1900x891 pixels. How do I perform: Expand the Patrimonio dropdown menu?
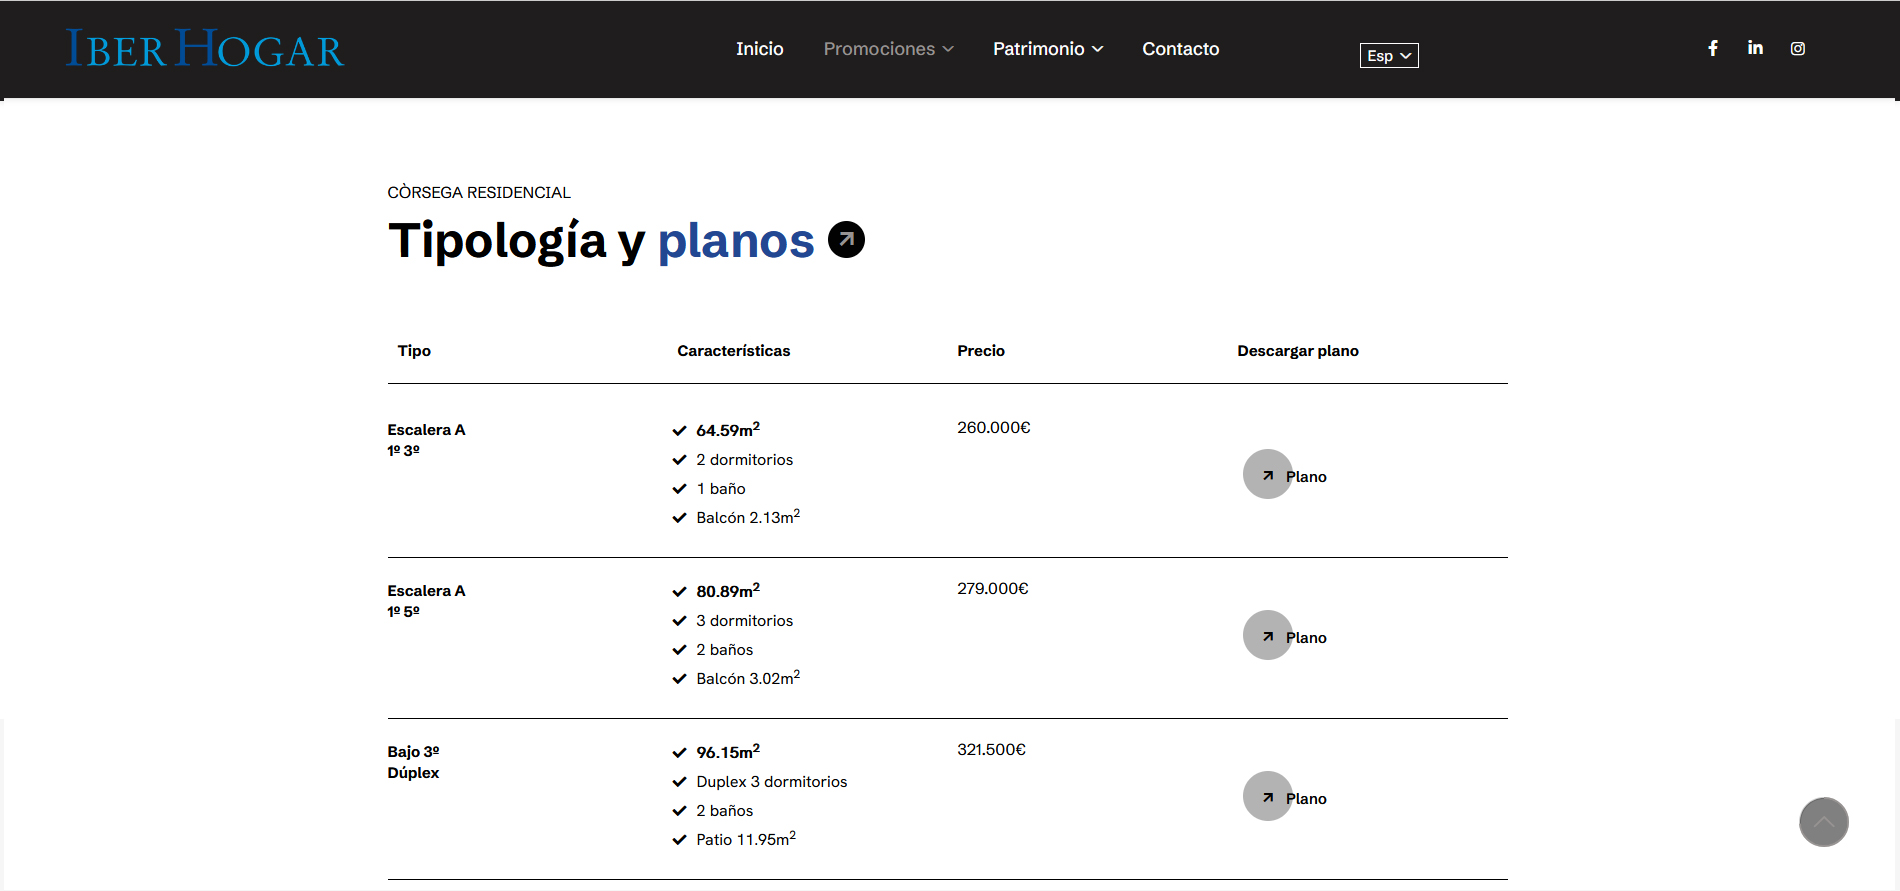[x=1047, y=49]
